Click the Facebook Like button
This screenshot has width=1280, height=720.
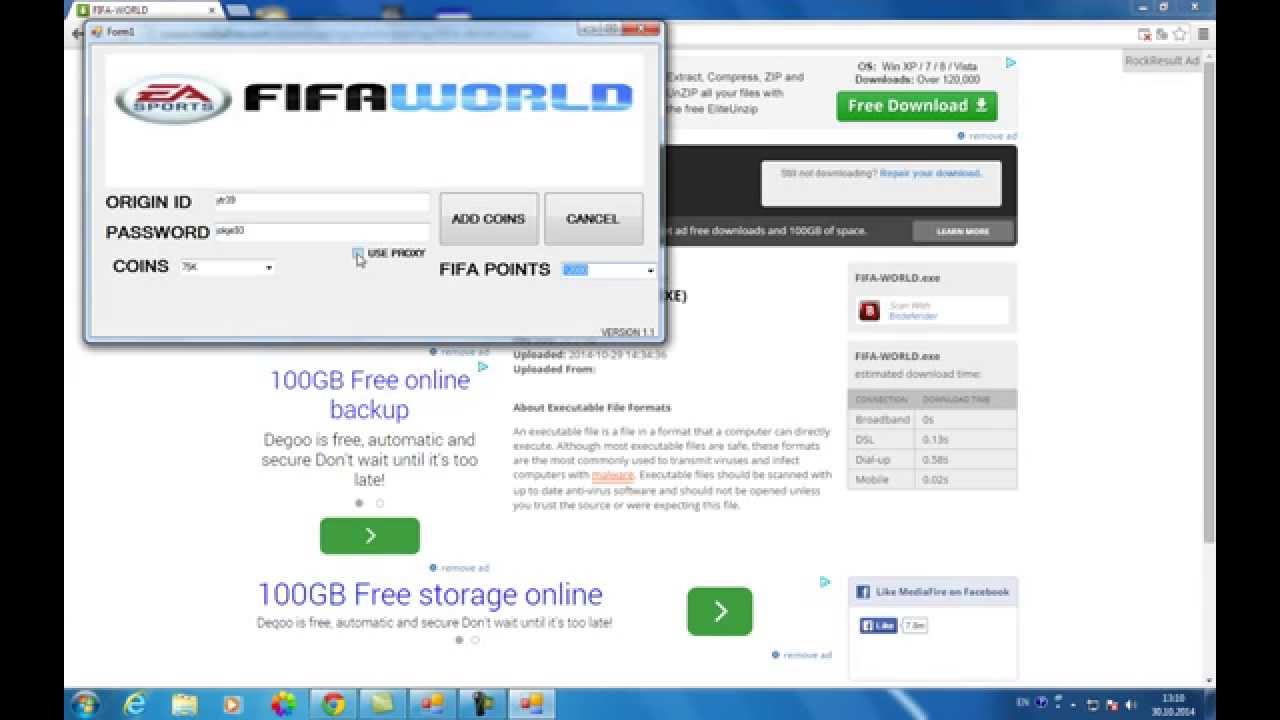tap(879, 626)
